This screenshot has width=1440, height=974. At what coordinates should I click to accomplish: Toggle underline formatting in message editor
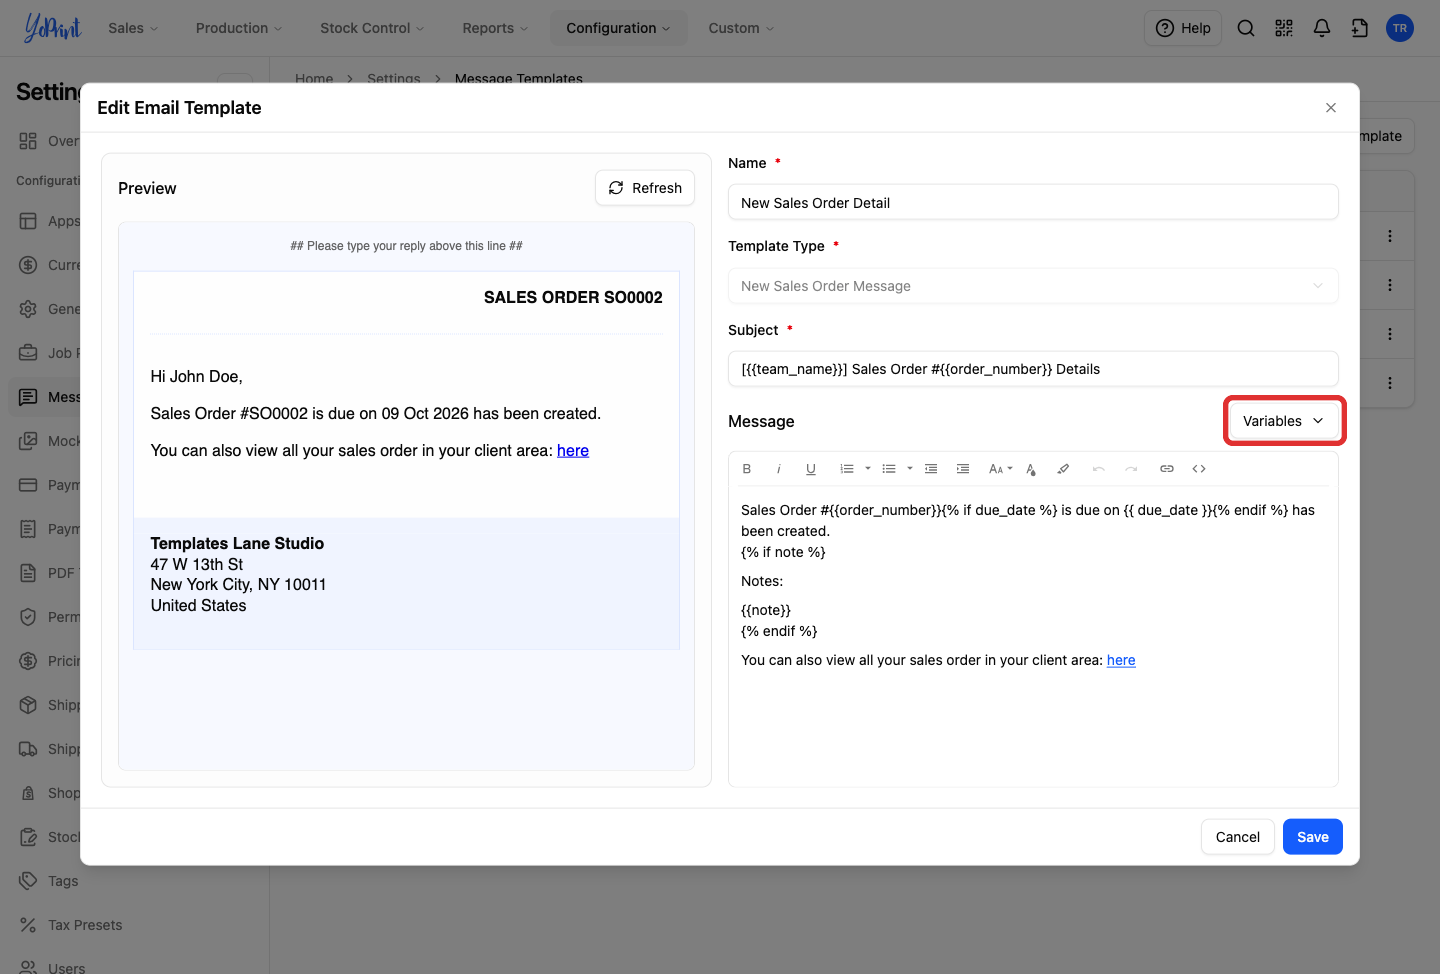[x=810, y=469]
